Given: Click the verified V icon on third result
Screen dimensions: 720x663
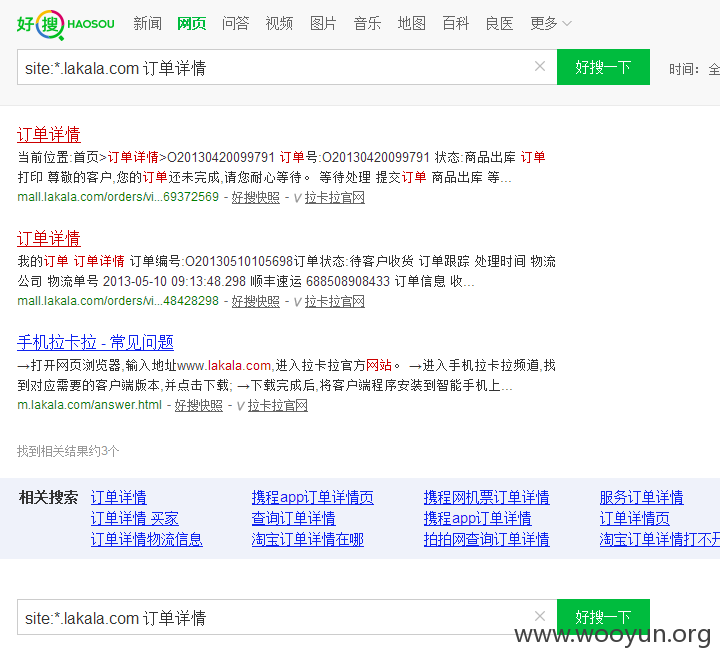Looking at the screenshot, I should point(240,406).
